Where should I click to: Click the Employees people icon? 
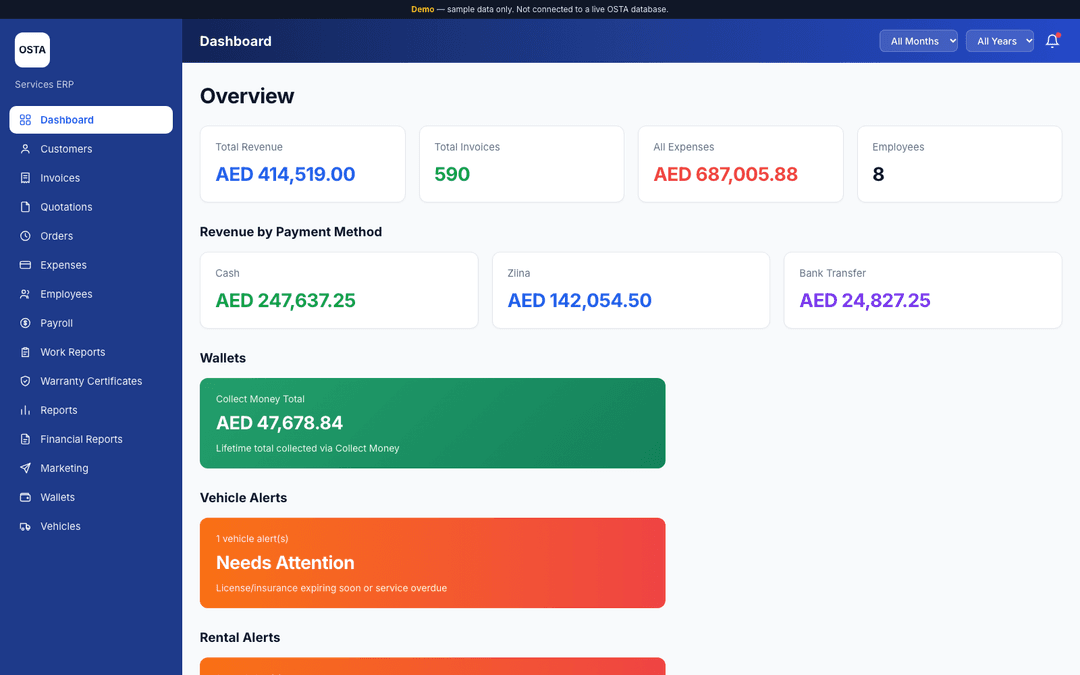click(x=25, y=294)
